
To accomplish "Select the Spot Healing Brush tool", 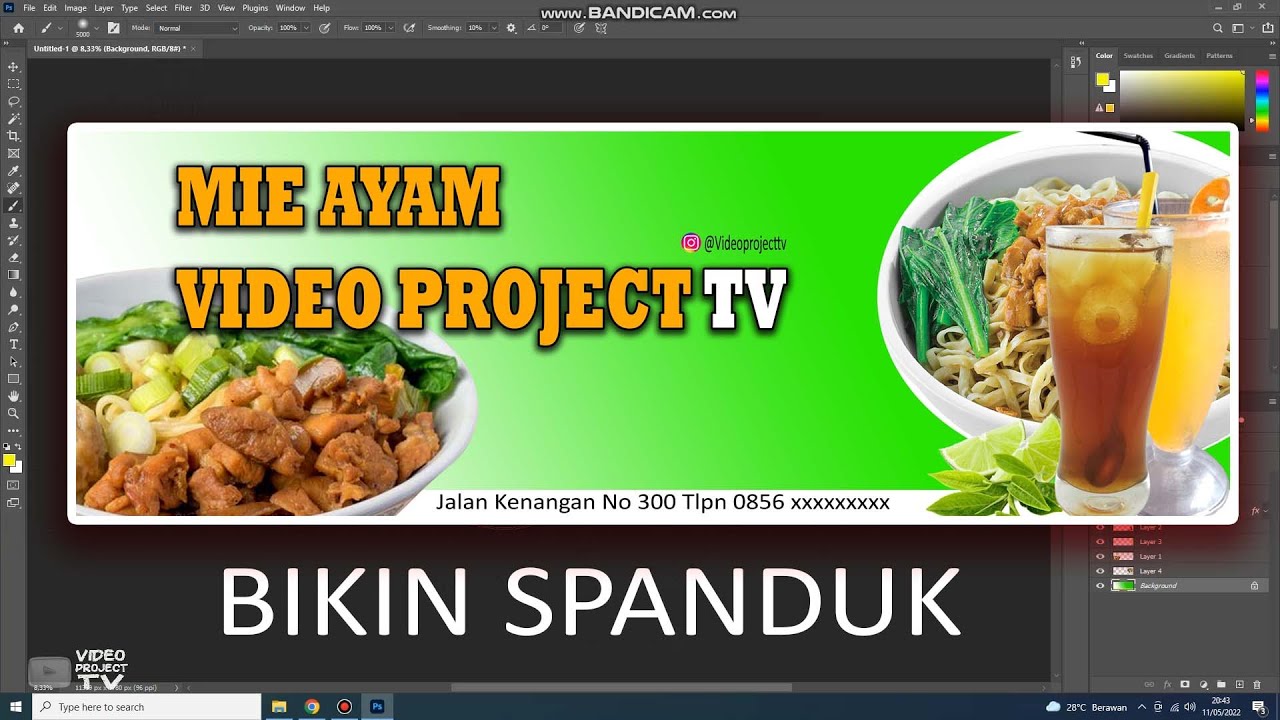I will click(13, 188).
